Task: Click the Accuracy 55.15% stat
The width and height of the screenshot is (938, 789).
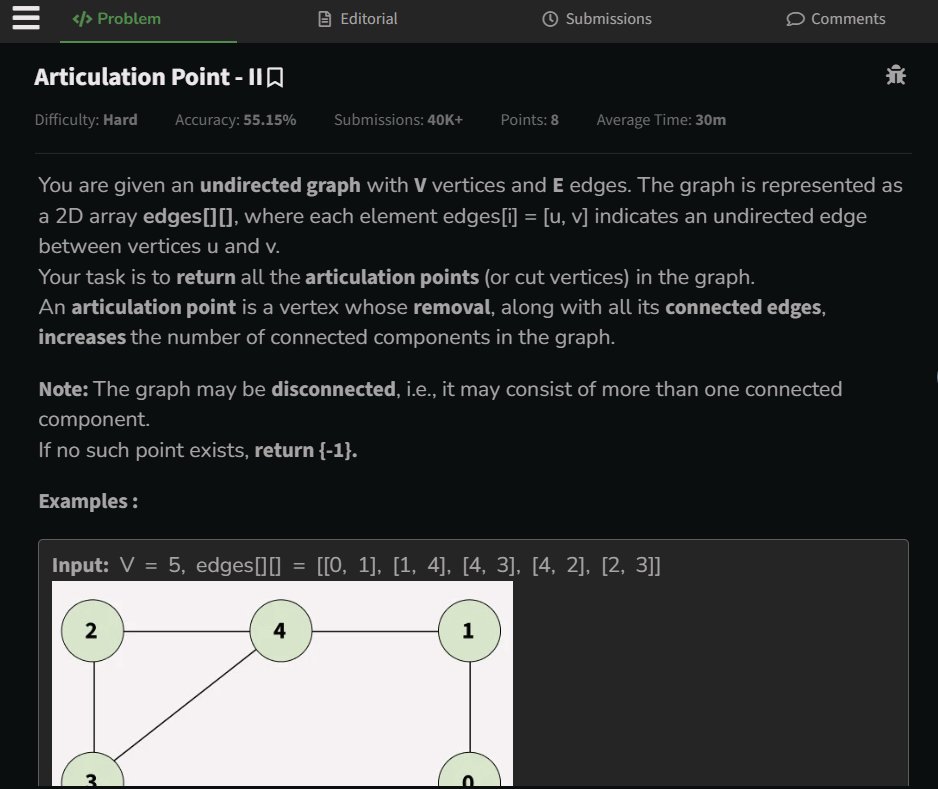Action: [x=235, y=120]
